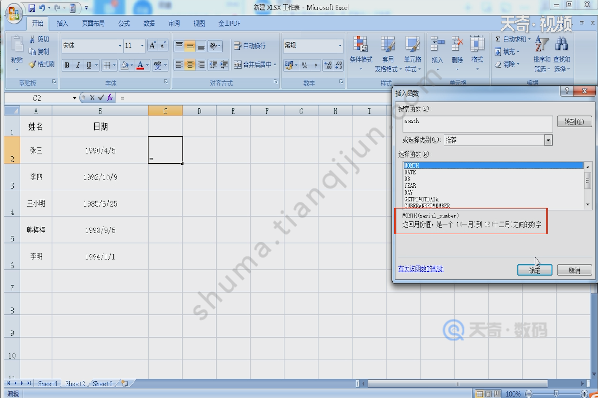Expand the Name Box dropdown arrow
The image size is (598, 398).
click(x=74, y=98)
